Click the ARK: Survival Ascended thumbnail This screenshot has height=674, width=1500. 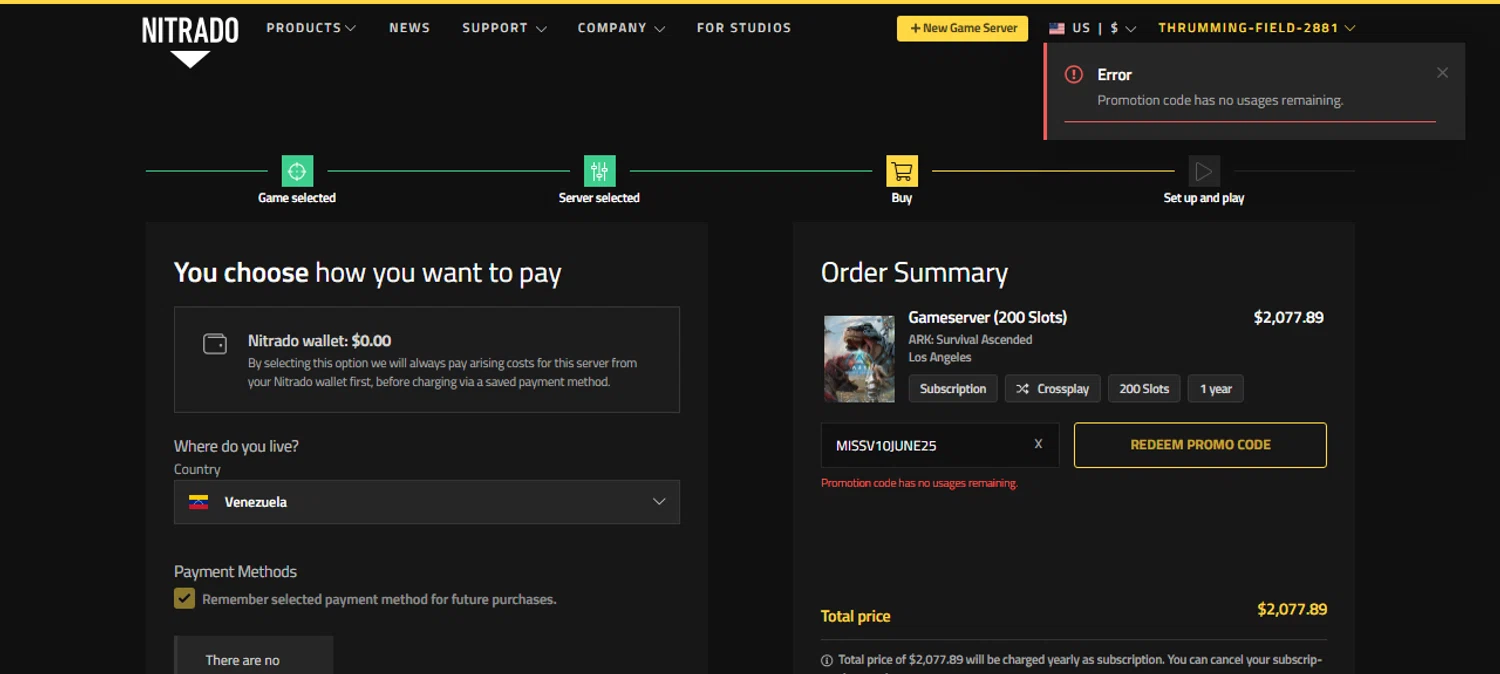tap(859, 359)
